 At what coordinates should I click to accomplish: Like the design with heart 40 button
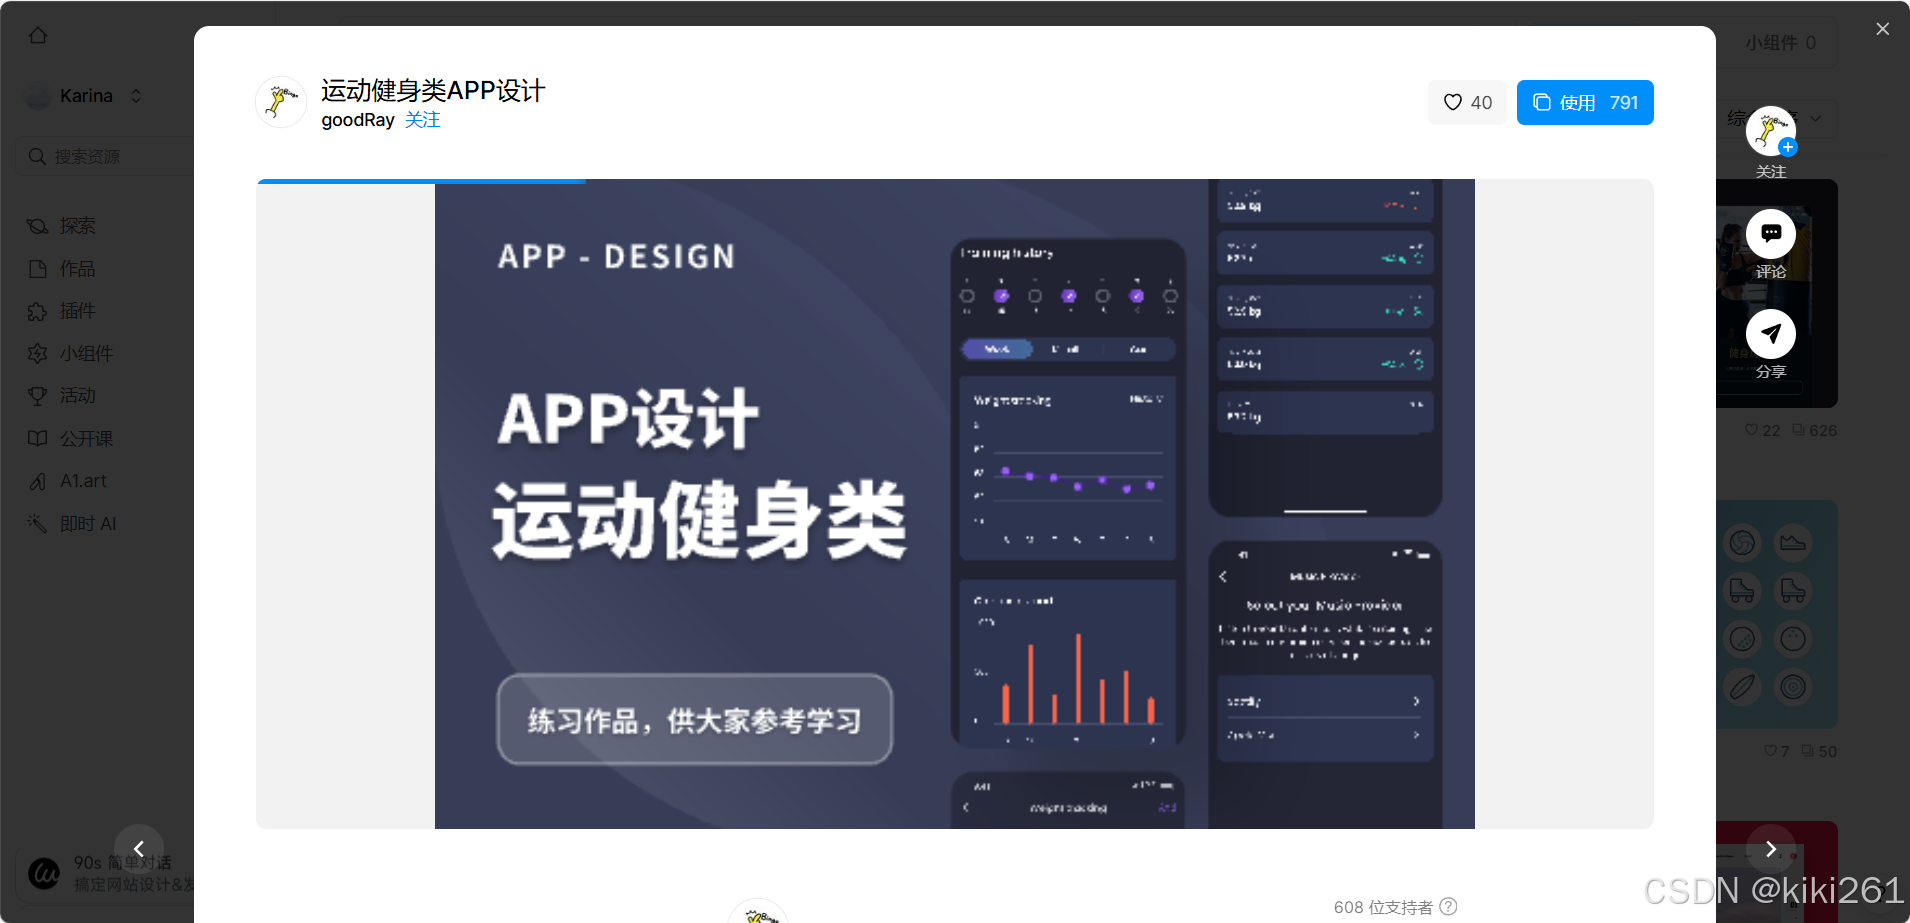(1467, 103)
